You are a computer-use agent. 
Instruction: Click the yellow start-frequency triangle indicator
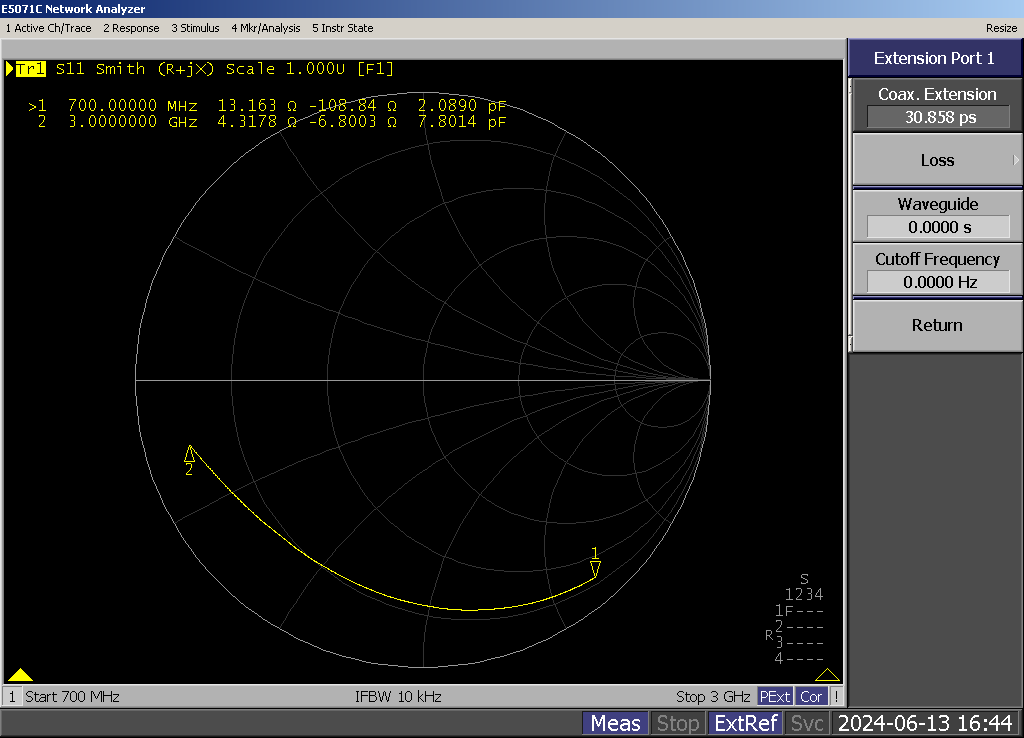(x=21, y=674)
